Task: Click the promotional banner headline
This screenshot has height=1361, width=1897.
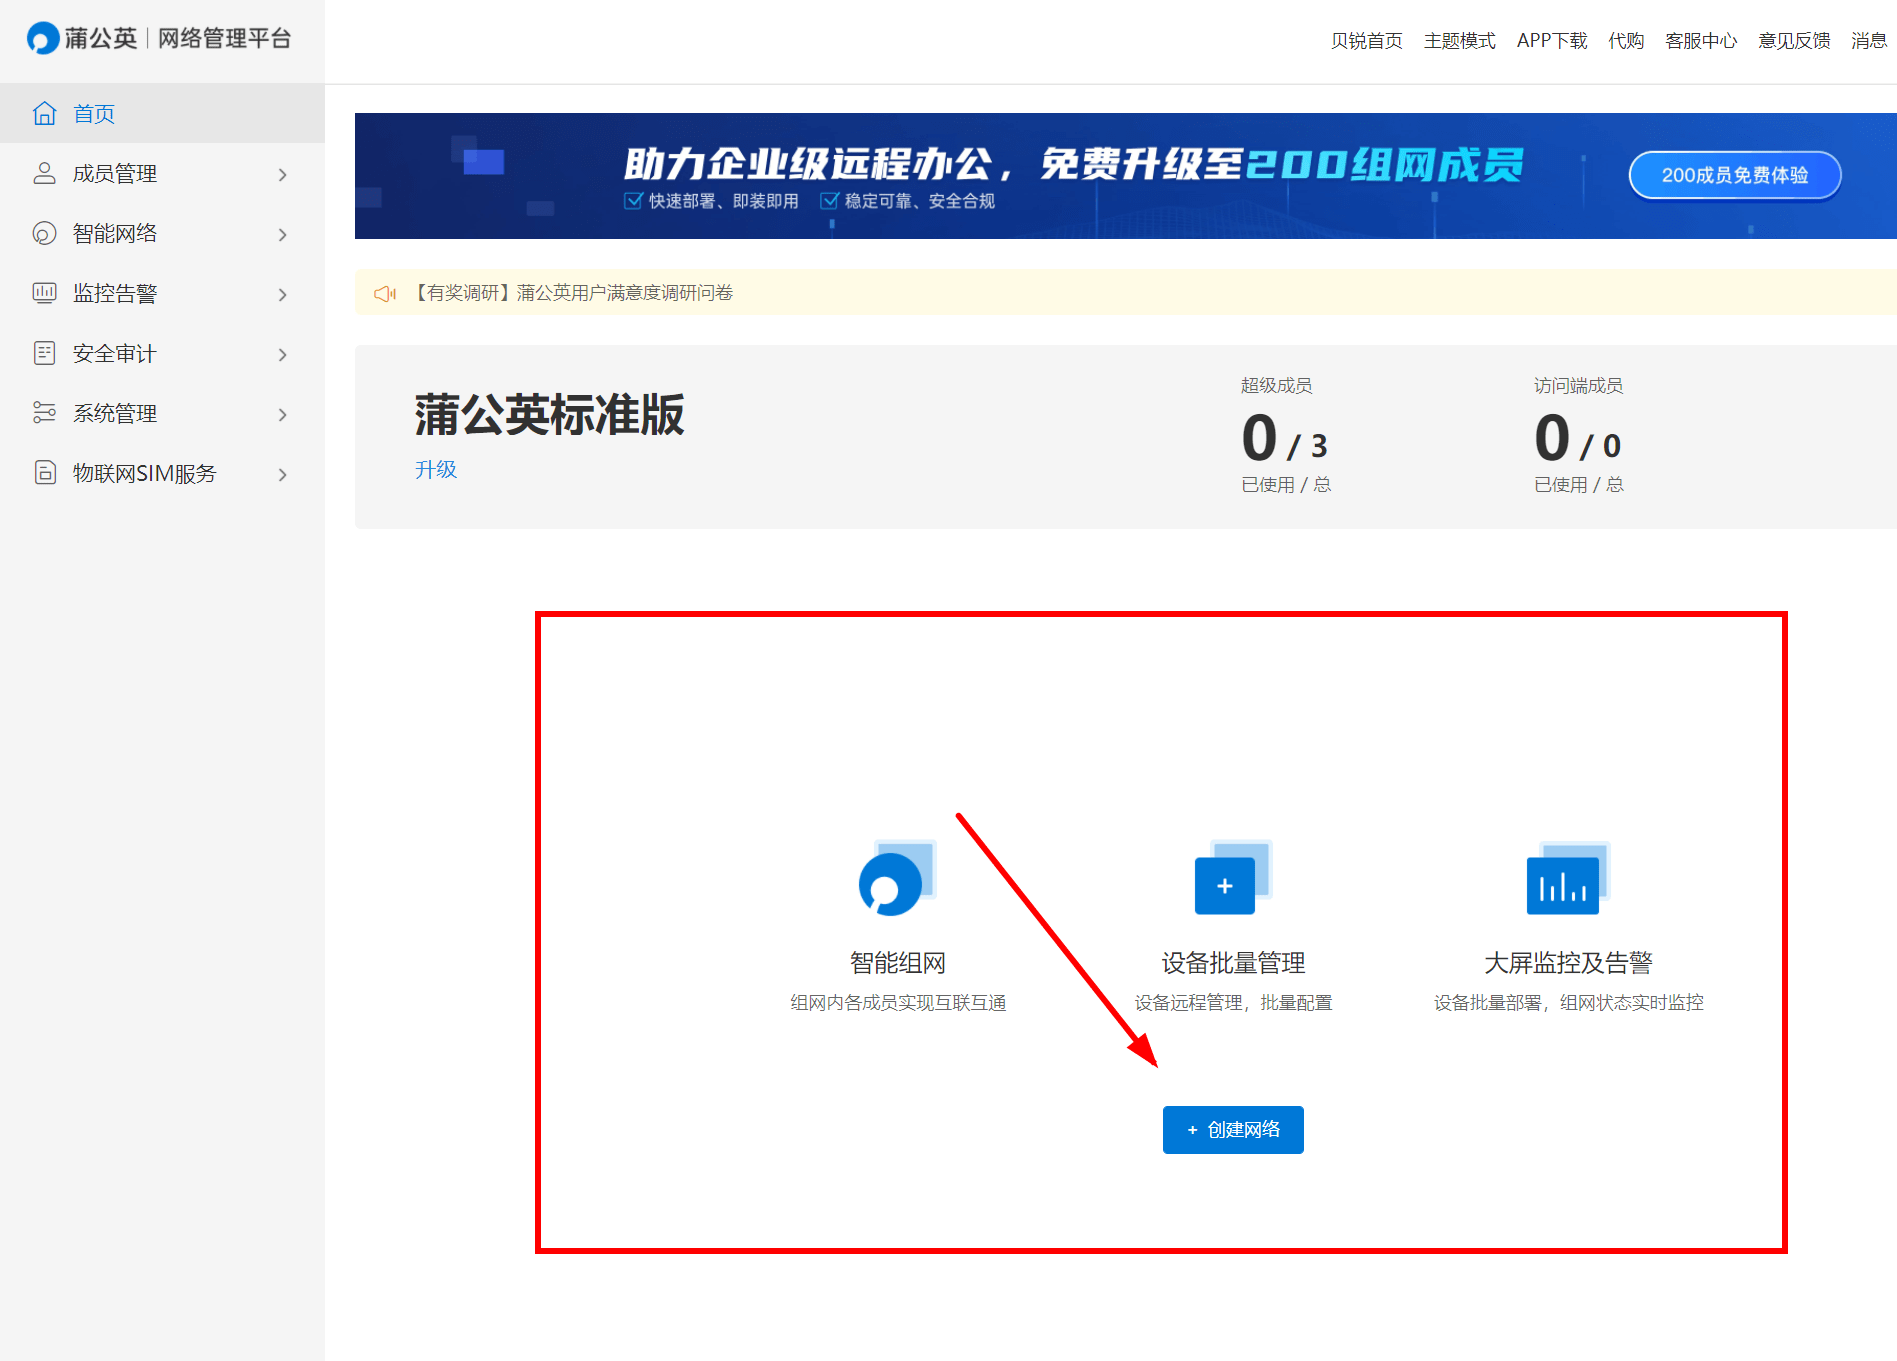Action: click(1073, 164)
